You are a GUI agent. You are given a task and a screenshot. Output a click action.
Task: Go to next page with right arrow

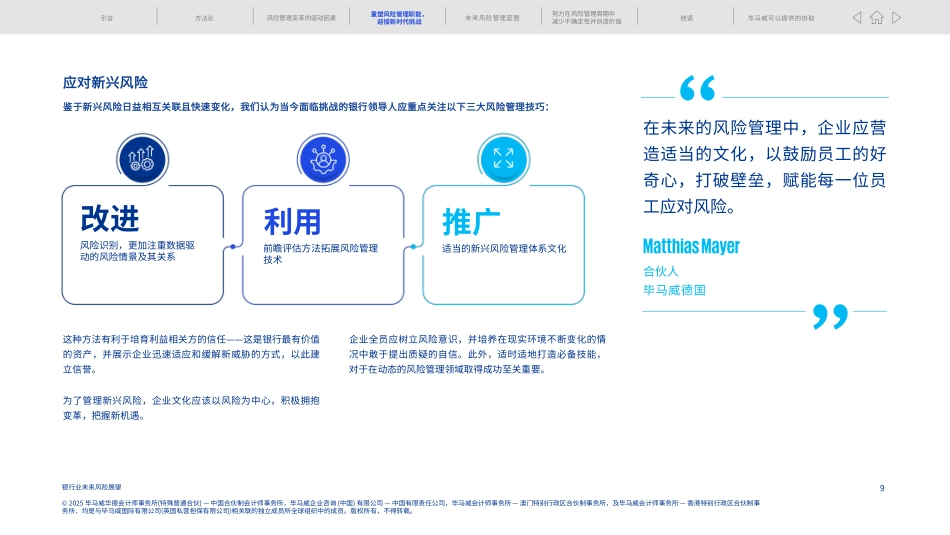[897, 18]
